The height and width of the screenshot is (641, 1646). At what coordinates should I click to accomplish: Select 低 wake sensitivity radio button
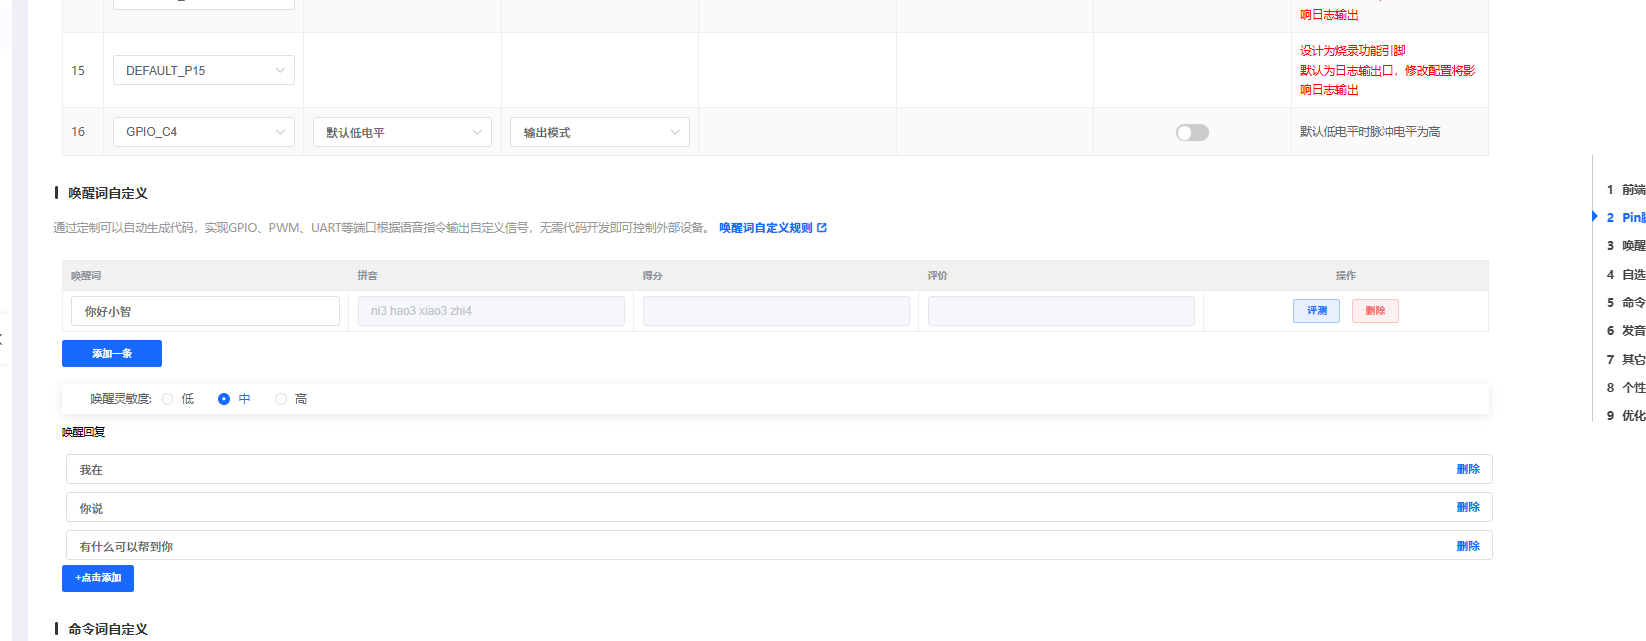[168, 399]
